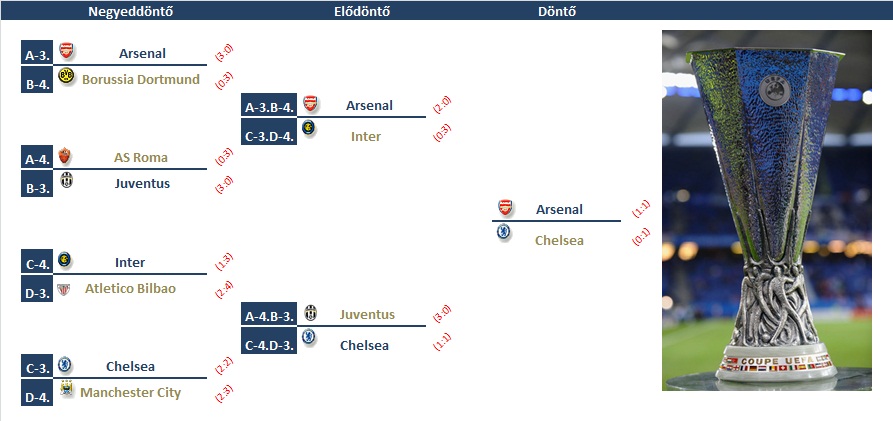Click the Manchester City crest icon
The height and width of the screenshot is (421, 893).
pos(67,389)
